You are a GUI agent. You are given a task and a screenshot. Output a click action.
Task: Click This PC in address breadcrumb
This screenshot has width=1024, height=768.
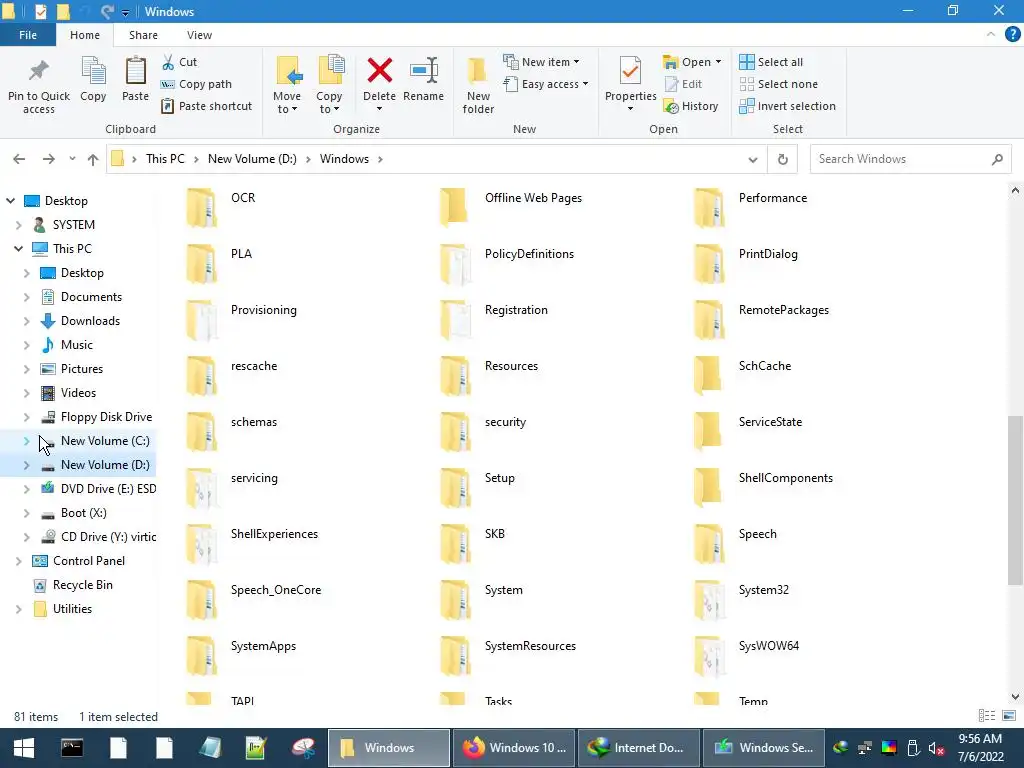165,159
